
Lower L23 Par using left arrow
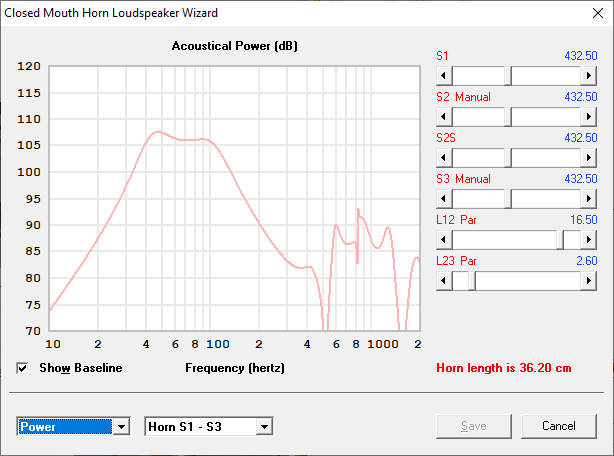coord(444,281)
